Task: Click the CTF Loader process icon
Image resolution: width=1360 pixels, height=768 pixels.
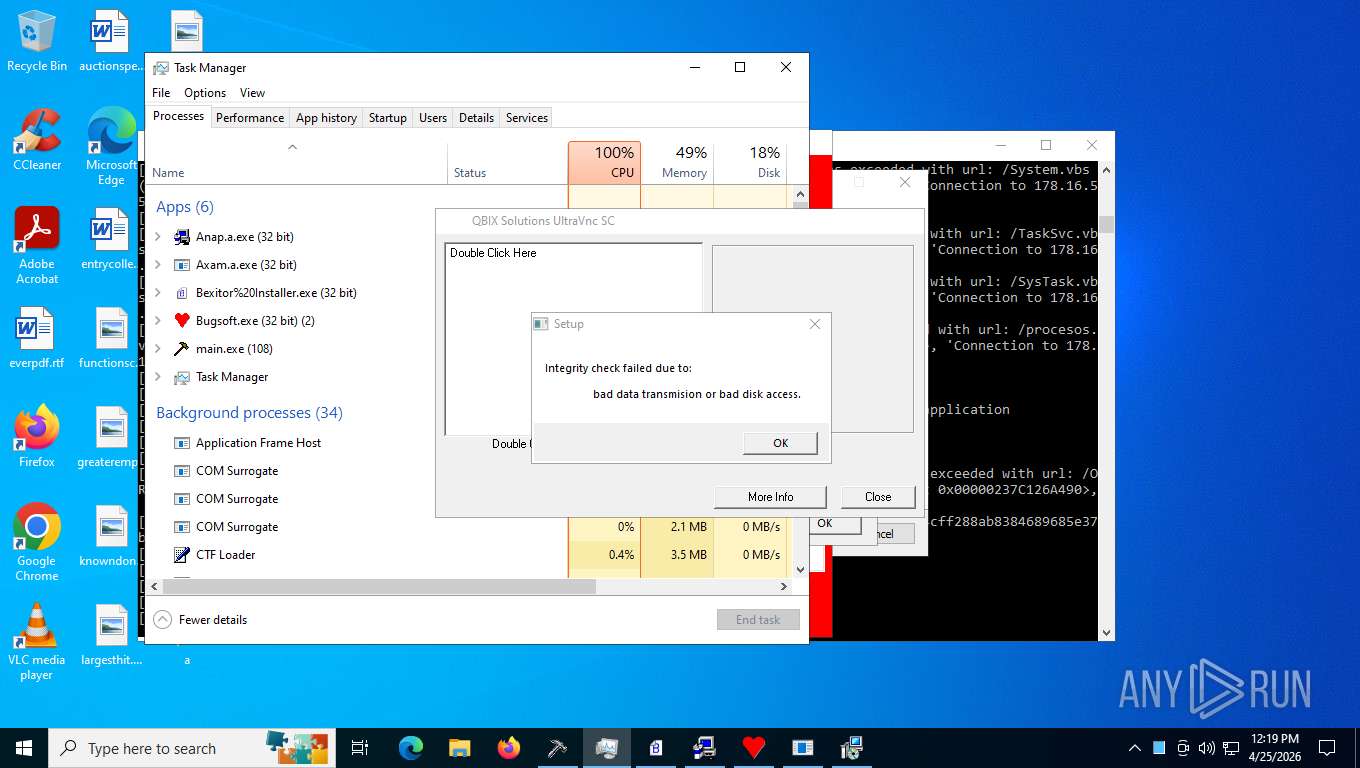Action: (182, 555)
